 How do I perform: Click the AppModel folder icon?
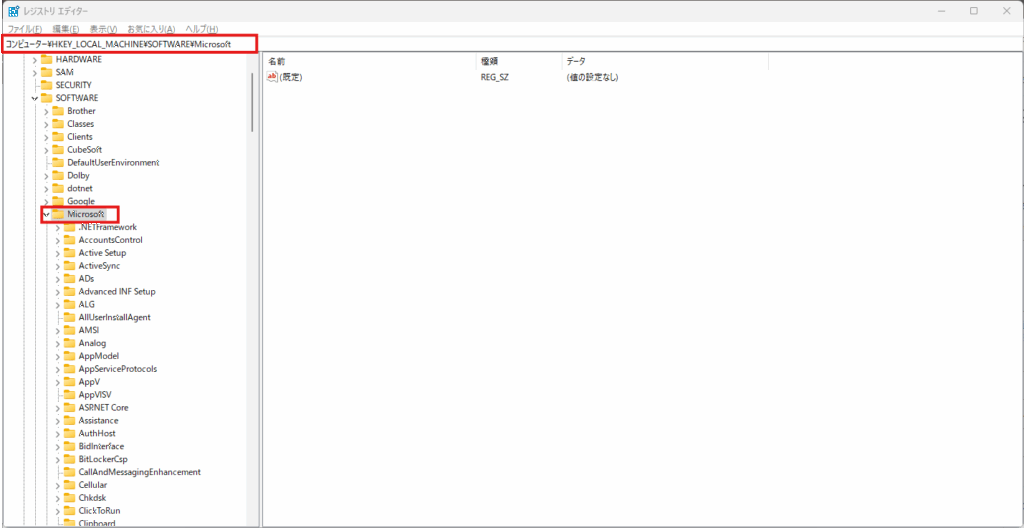pos(69,355)
